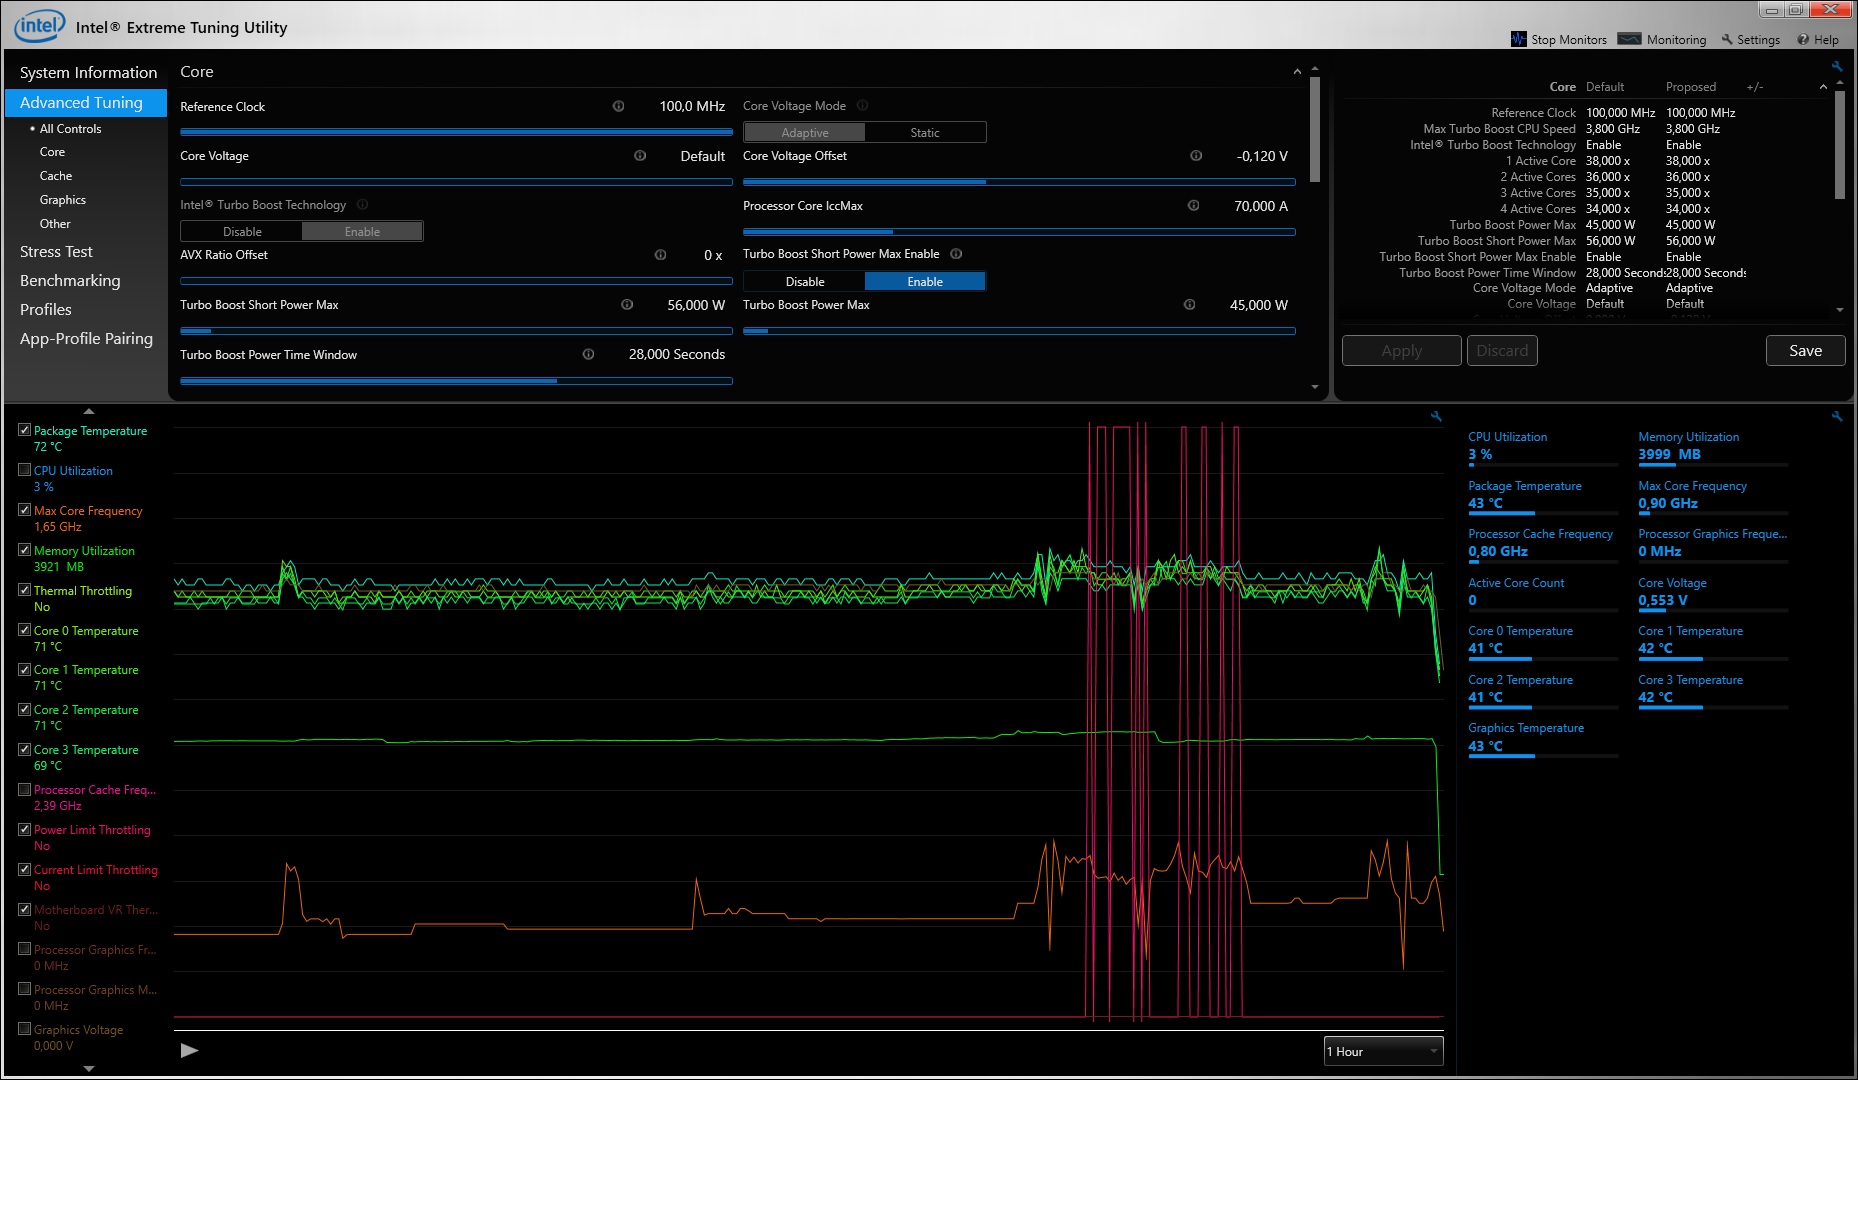Click the Turbo Boost Short Power Max info icon

pos(627,305)
